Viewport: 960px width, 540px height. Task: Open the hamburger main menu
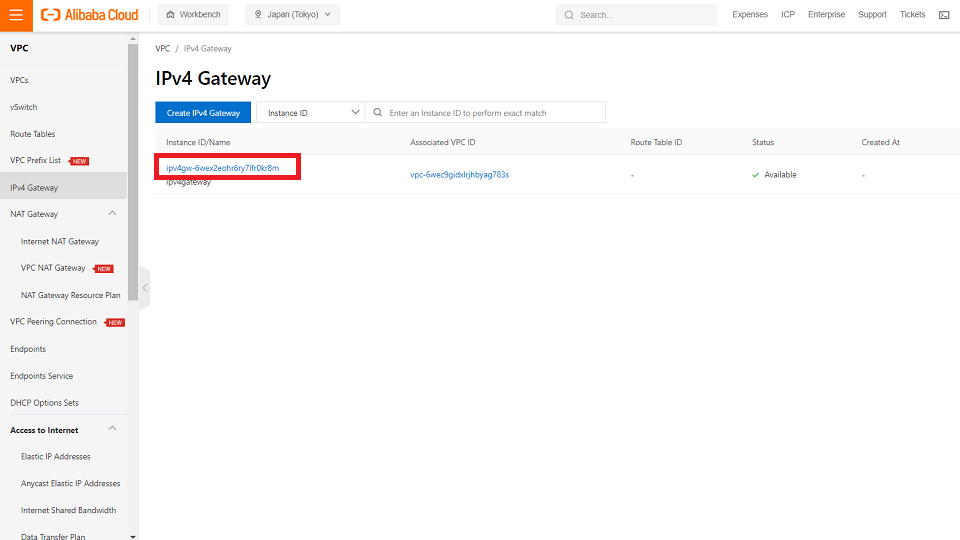[x=16, y=15]
